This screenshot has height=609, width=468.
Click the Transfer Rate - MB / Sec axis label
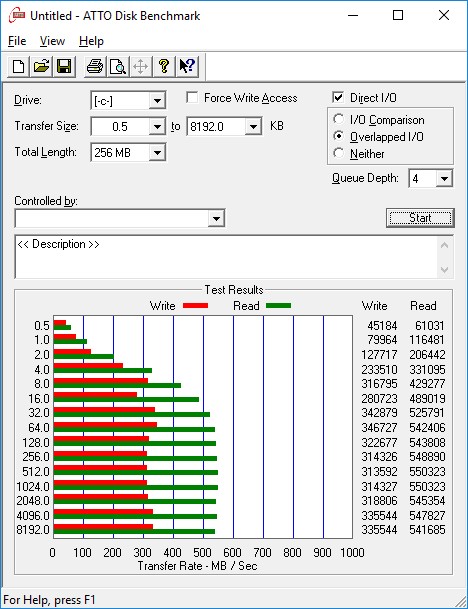pos(197,566)
